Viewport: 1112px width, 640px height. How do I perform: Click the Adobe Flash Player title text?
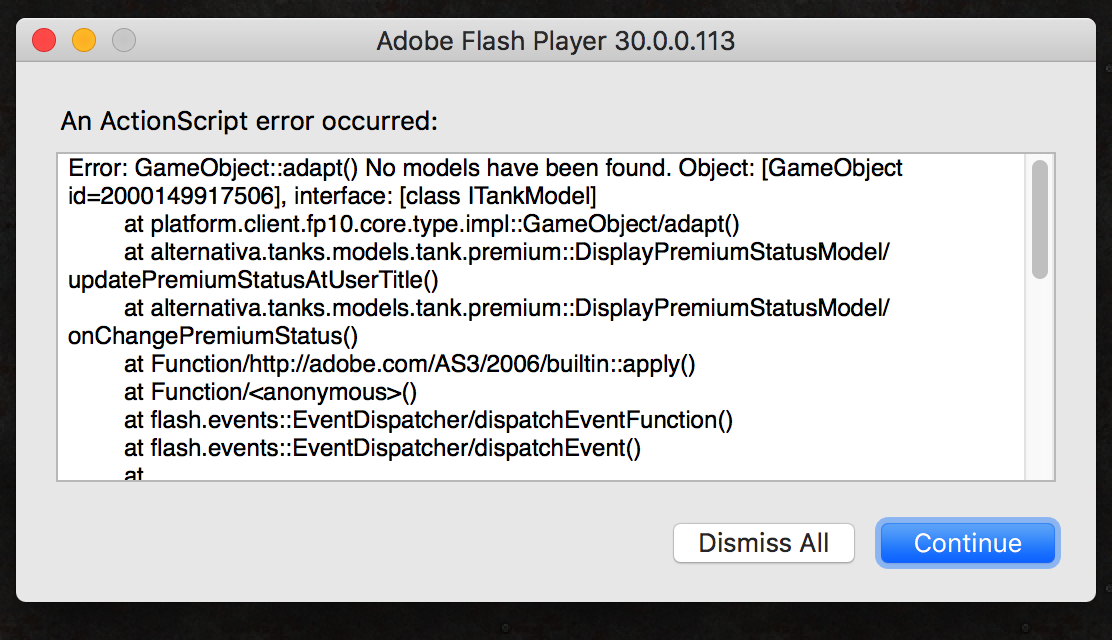coord(556,41)
